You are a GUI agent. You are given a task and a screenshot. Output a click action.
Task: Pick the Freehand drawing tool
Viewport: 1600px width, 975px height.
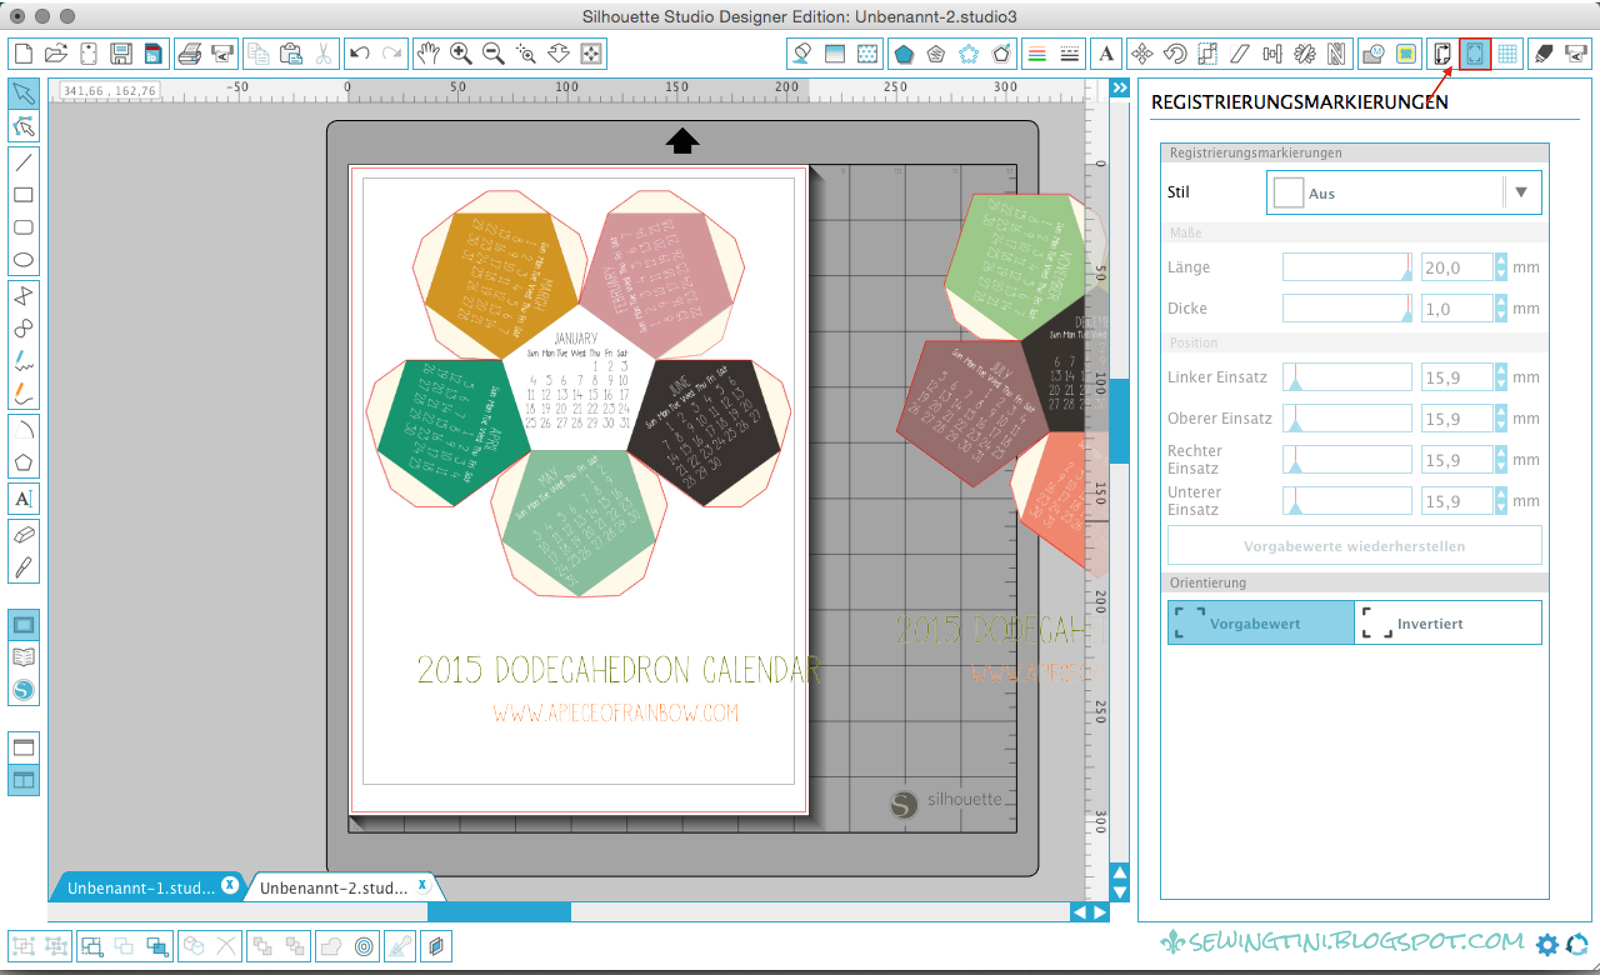23,362
